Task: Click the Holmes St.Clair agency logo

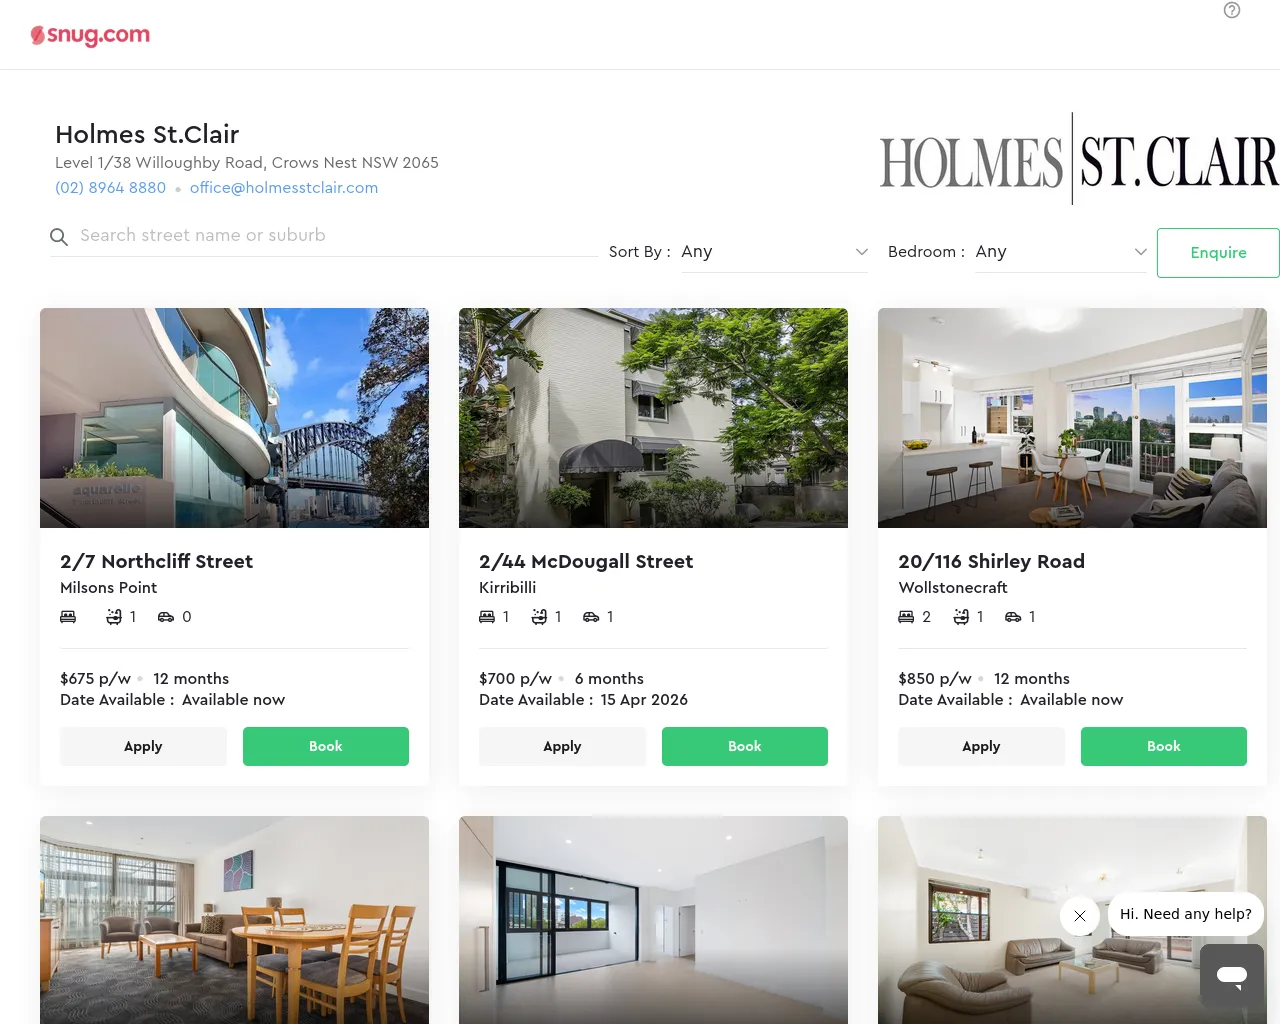Action: coord(1078,160)
